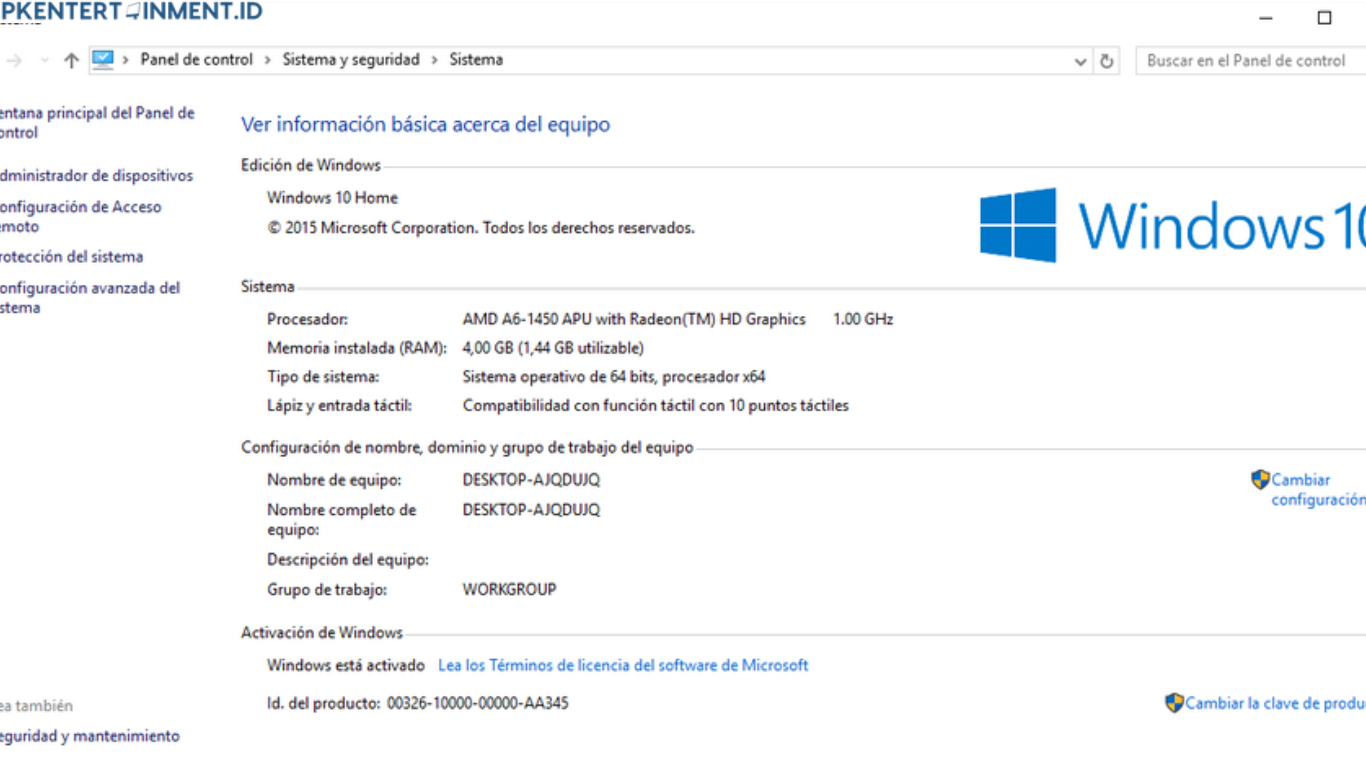This screenshot has height=768, width=1366.
Task: Click 'Cambiar configuración' link
Action: click(x=1318, y=490)
